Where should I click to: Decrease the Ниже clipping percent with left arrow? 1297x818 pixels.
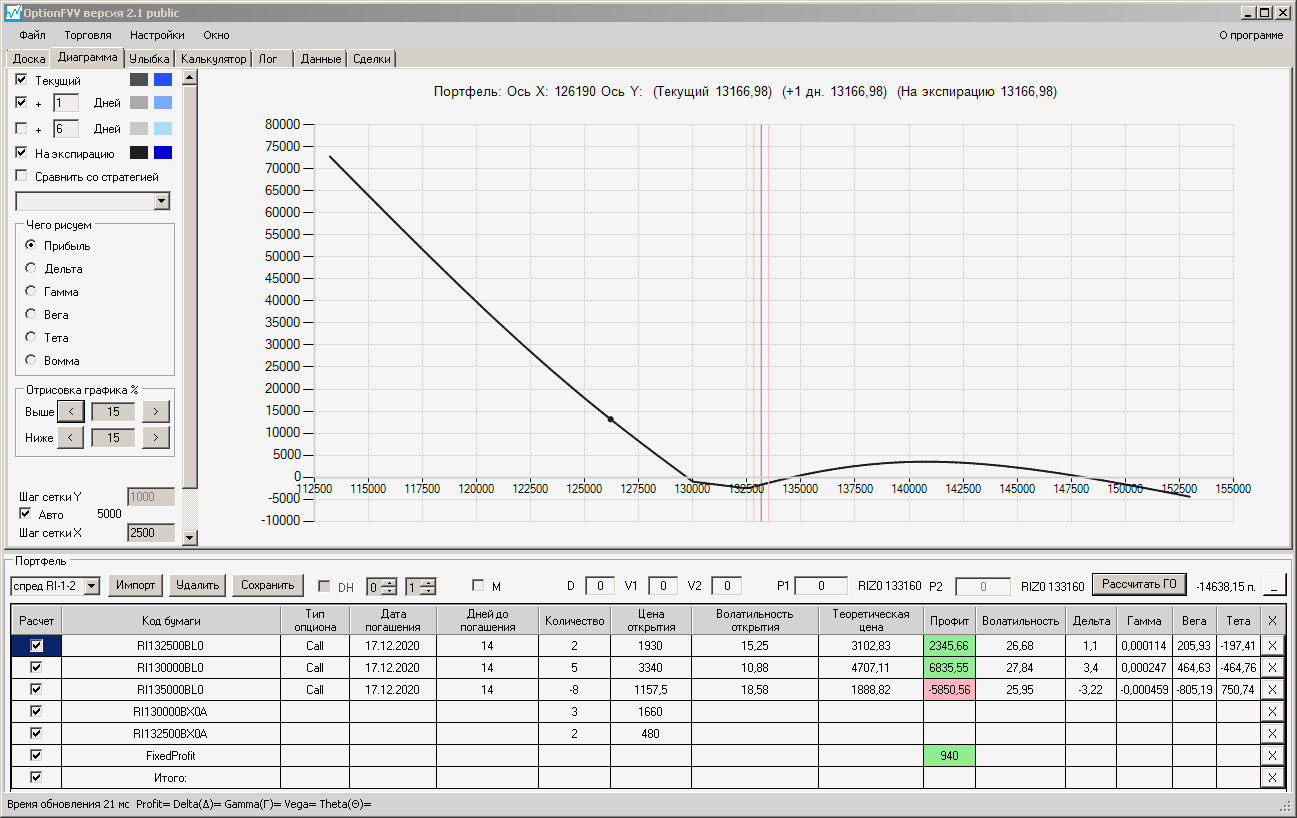click(x=70, y=437)
